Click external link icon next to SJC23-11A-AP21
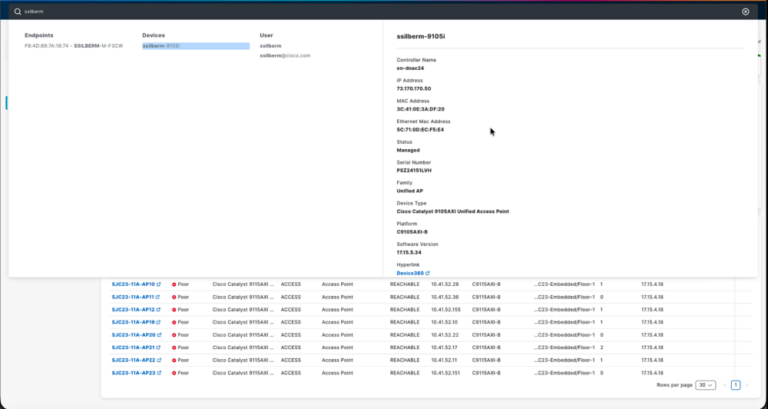Screen dimensions: 768x409 coord(159,348)
